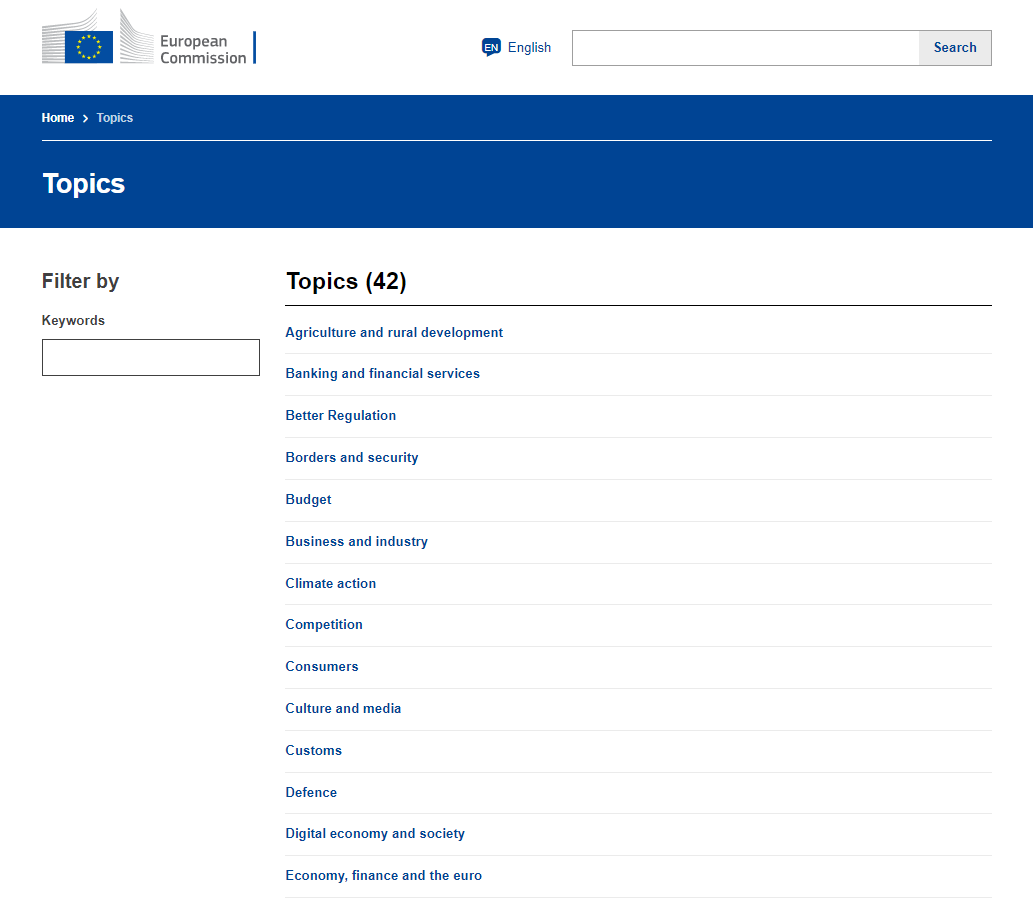Open Culture and media topic

point(343,709)
